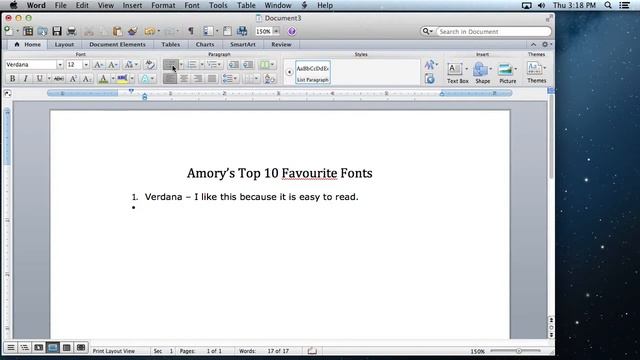Open the line spacing dropdown
The image size is (640, 360).
230,78
